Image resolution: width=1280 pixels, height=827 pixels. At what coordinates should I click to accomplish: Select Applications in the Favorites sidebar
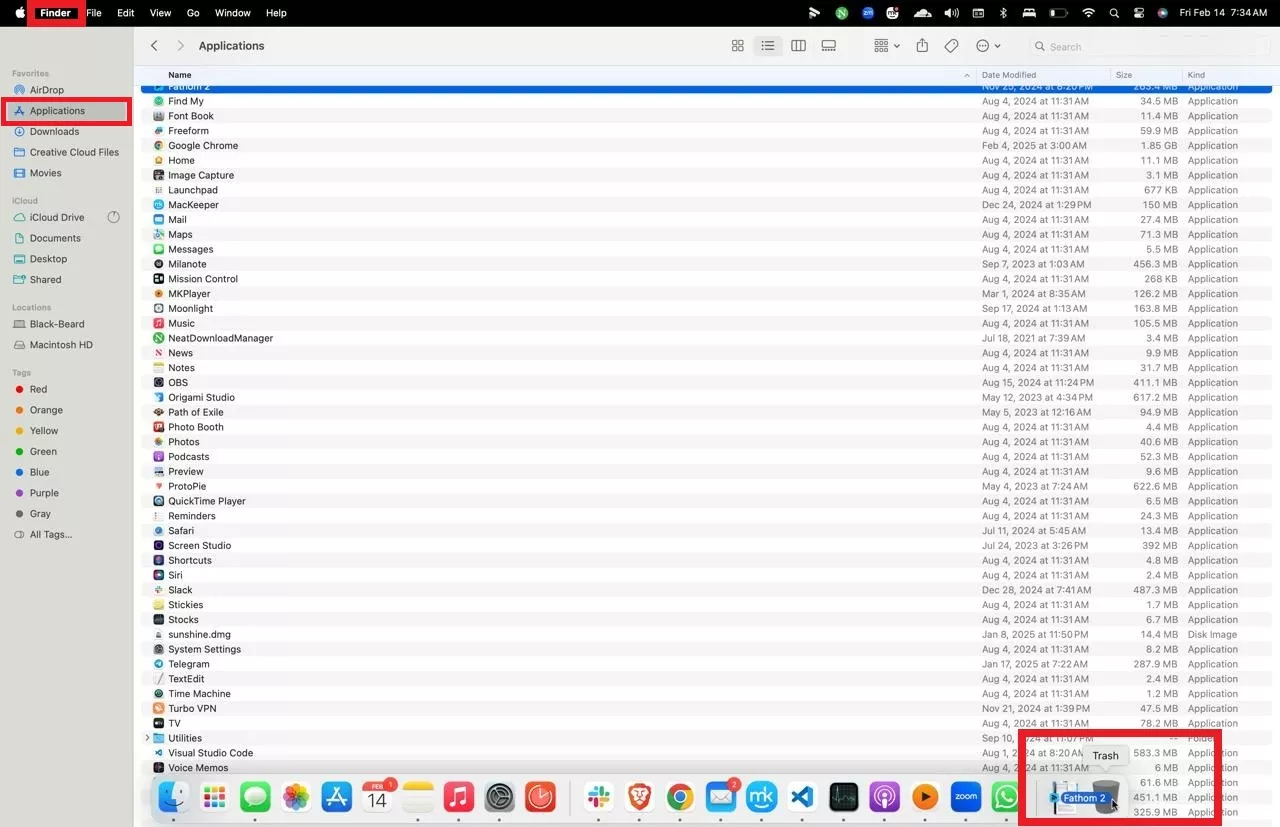click(56, 110)
